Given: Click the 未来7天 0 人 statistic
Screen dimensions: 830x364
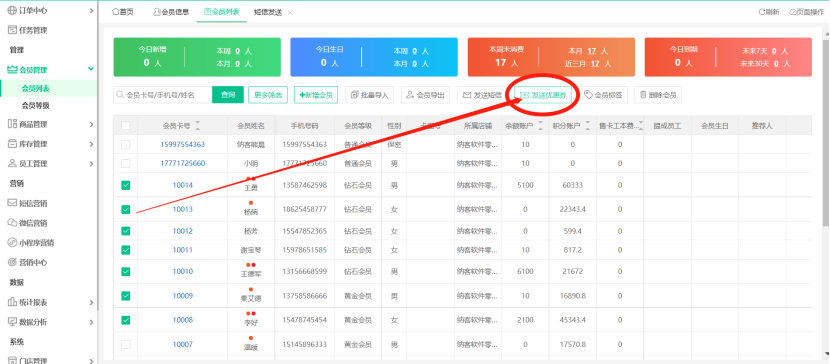Looking at the screenshot, I should pyautogui.click(x=764, y=51).
